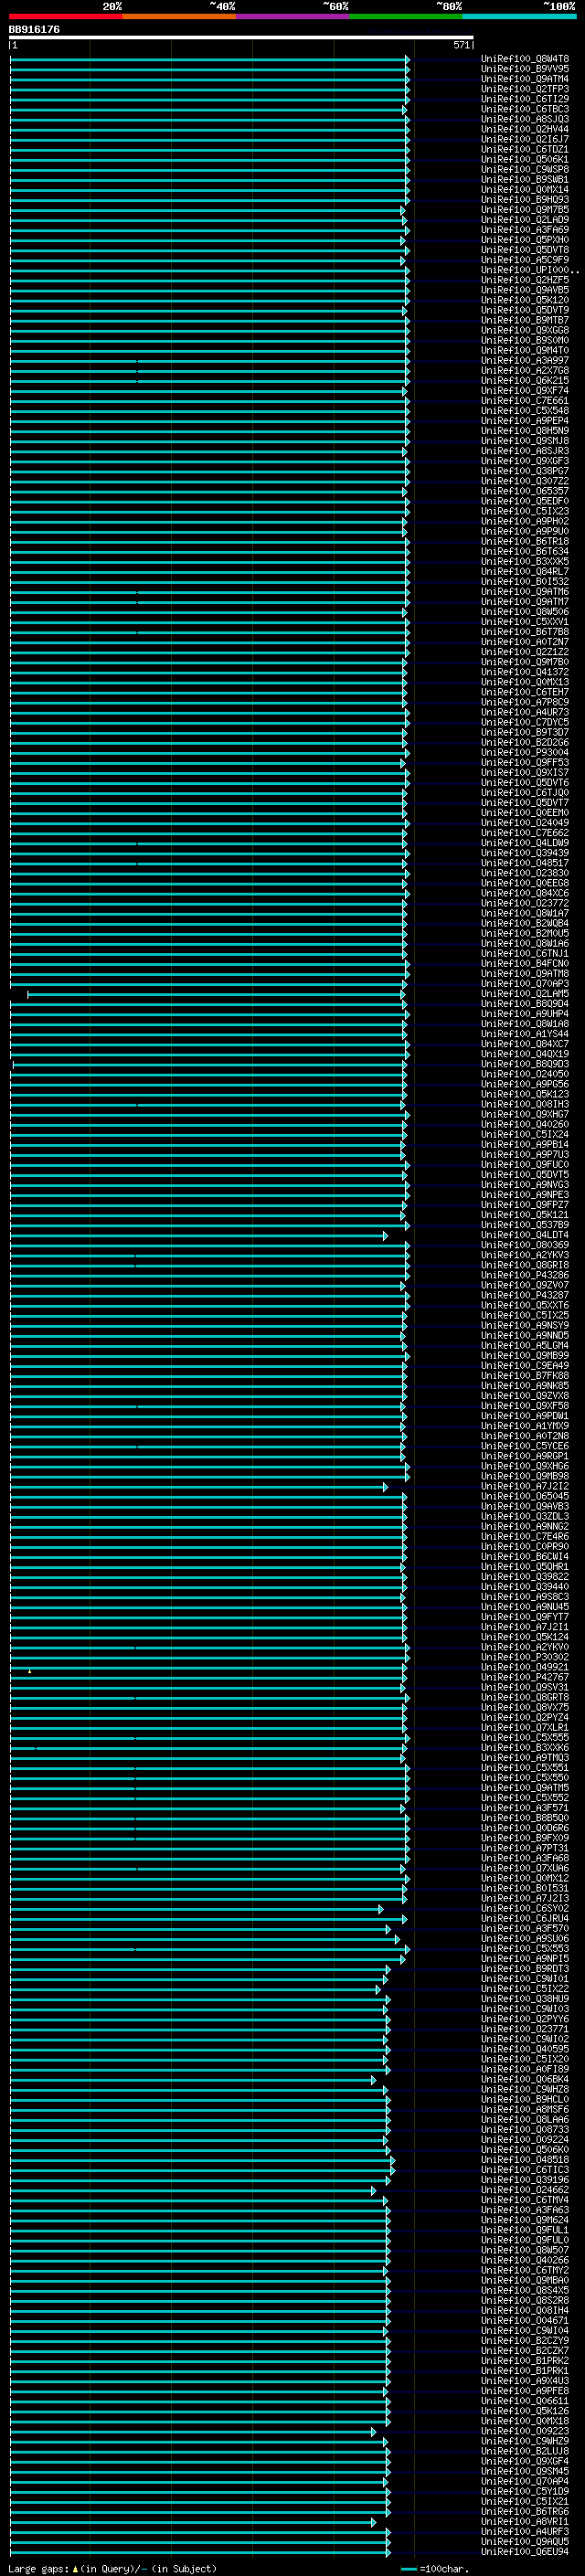Select the UniRef100_A8MSF6 label
The image size is (585, 2576).
tap(525, 2109)
